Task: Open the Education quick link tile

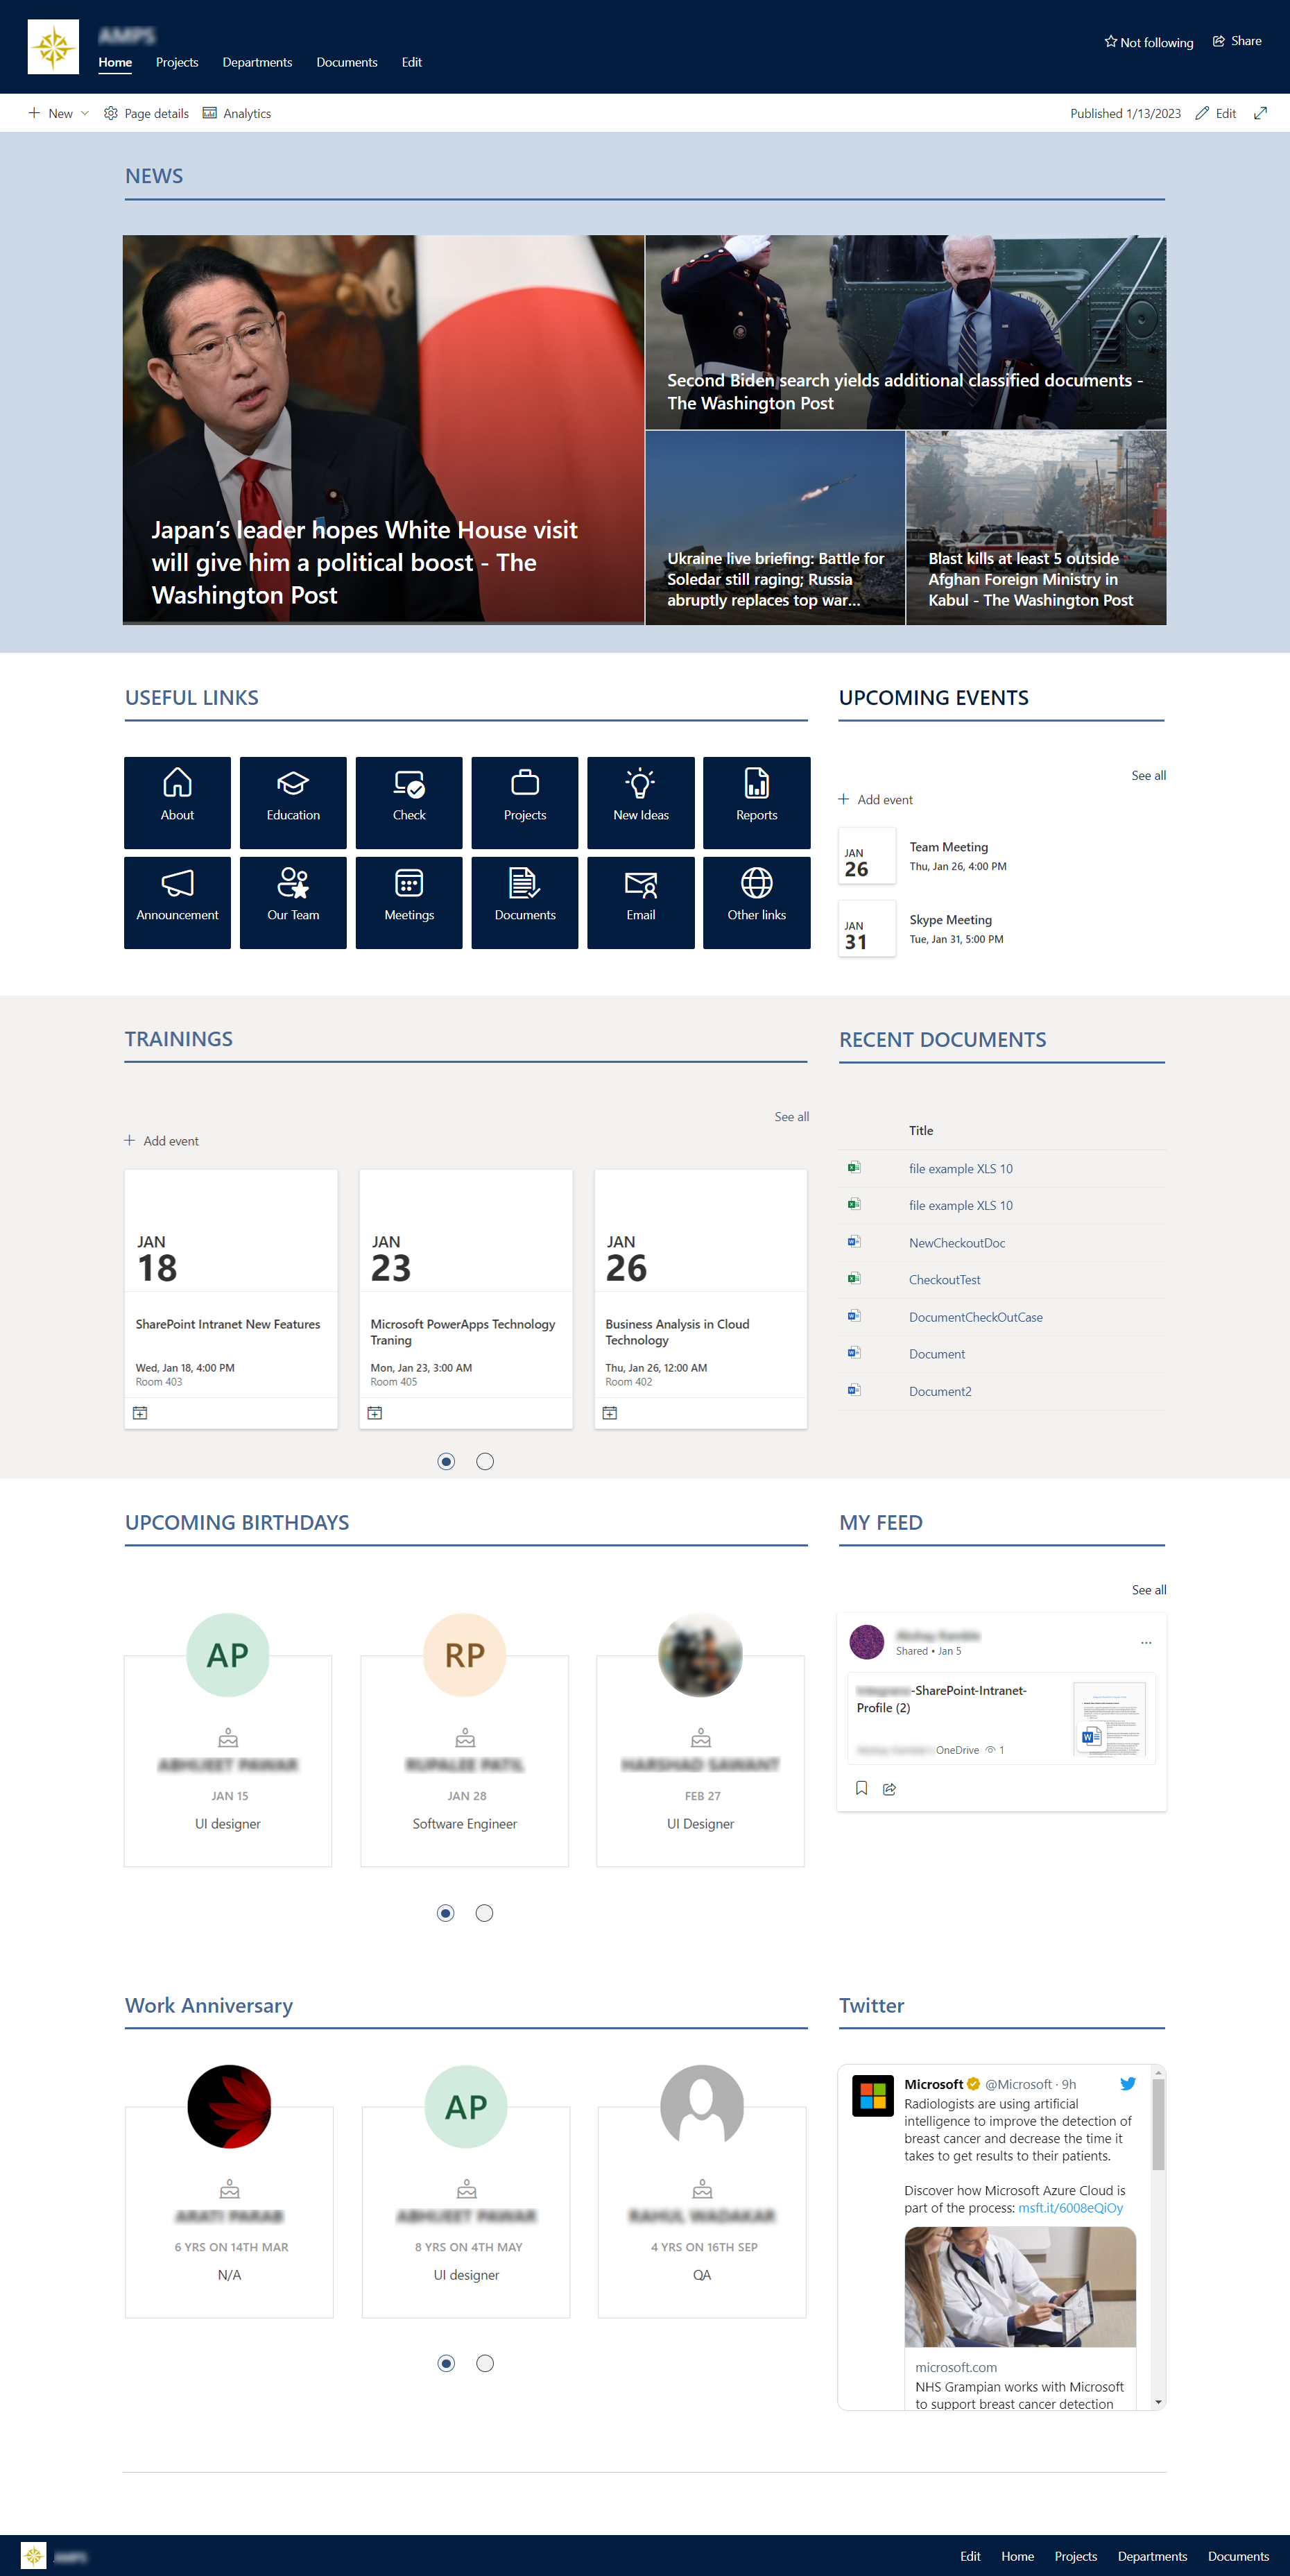Action: [293, 802]
